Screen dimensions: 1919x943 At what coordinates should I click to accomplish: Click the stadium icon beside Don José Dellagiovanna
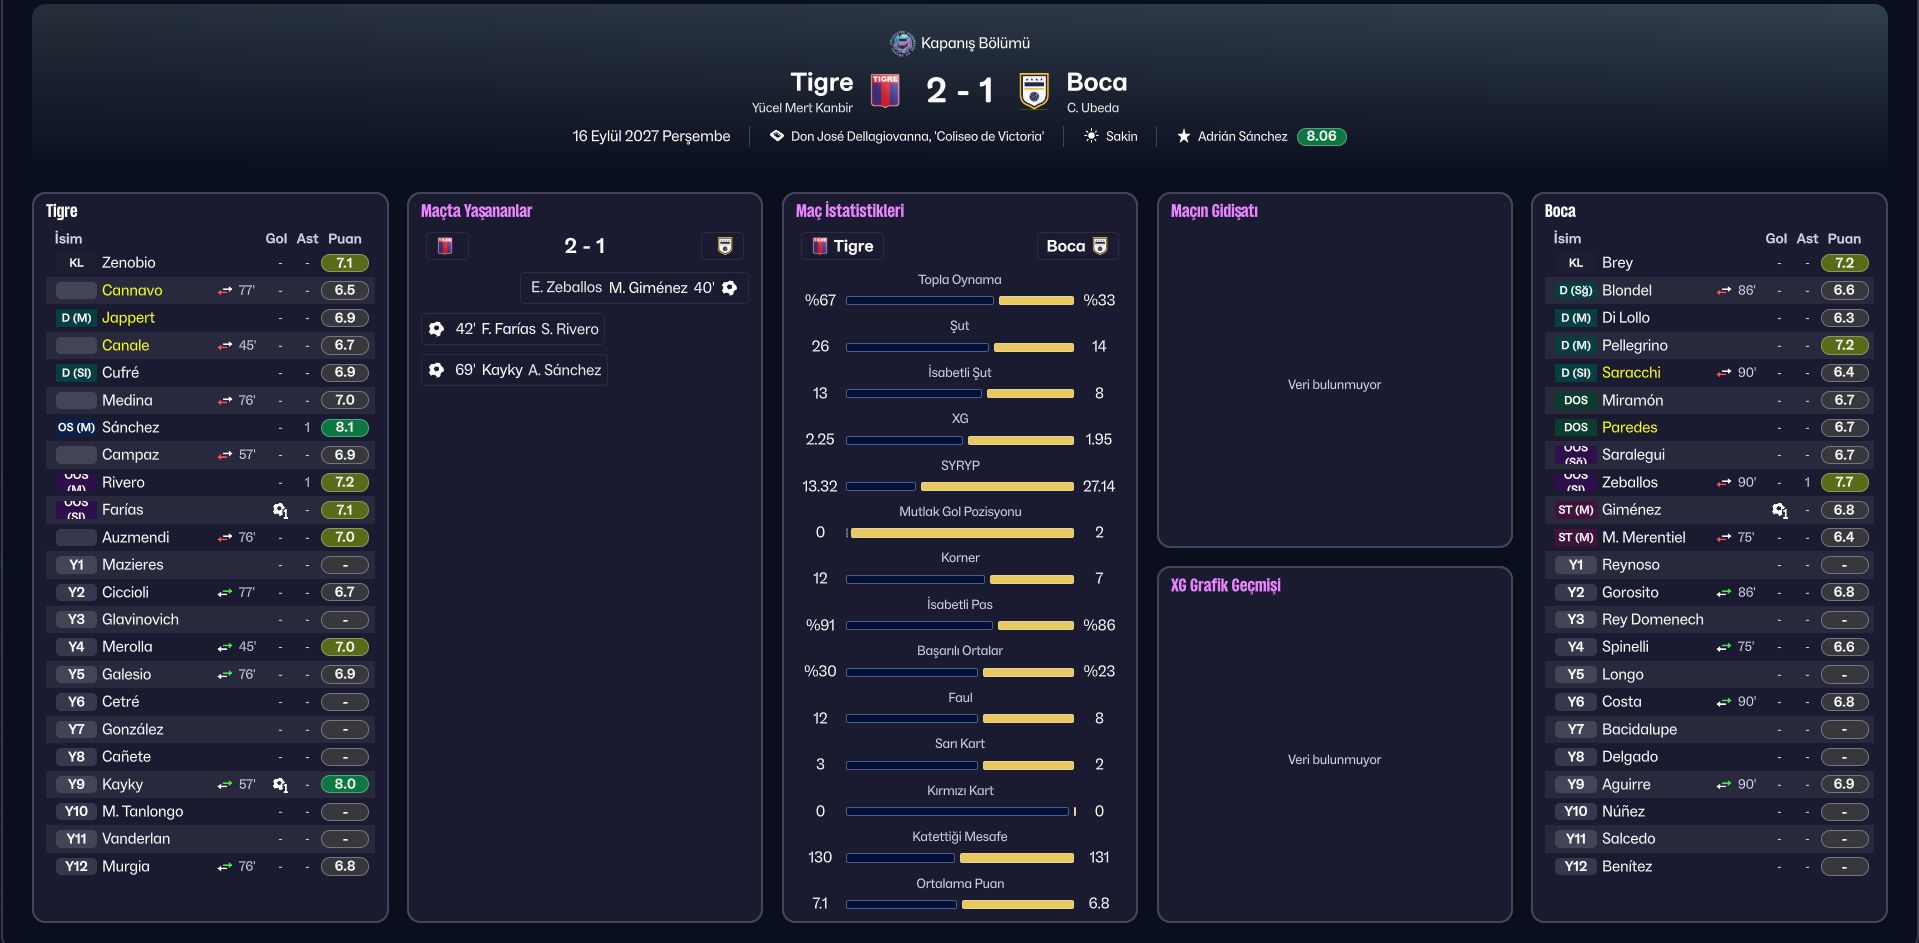coord(777,136)
